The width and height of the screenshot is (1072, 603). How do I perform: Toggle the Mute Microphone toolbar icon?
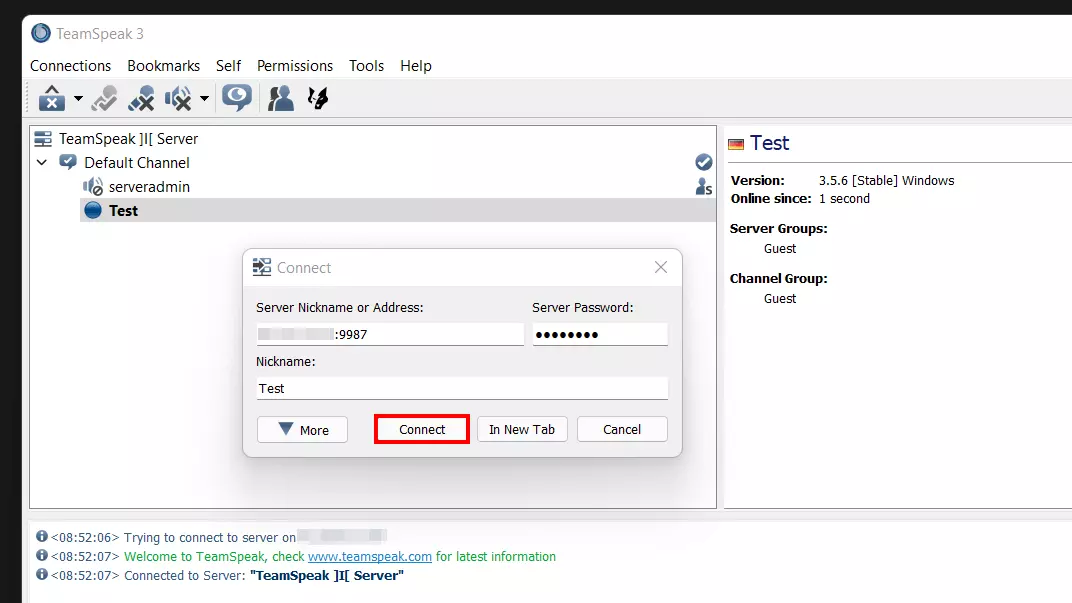click(142, 98)
